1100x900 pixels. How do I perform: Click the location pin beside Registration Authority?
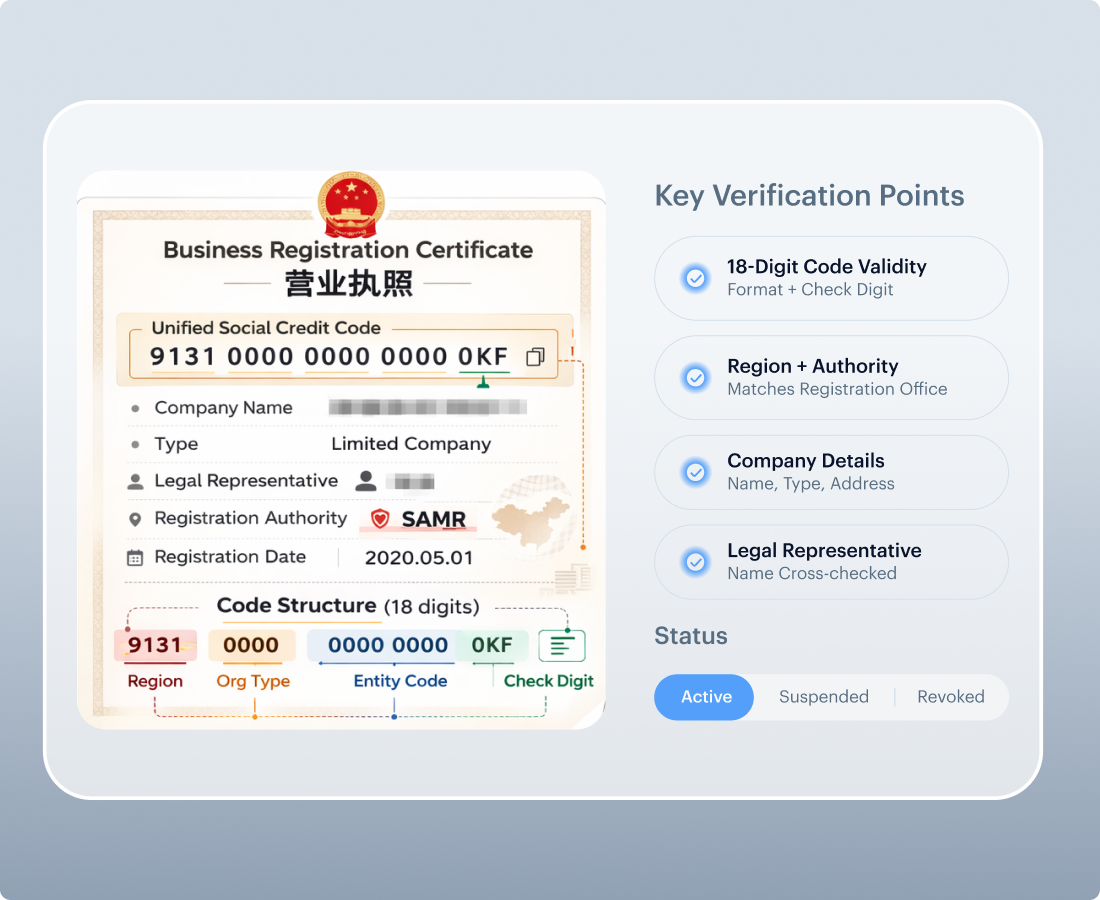click(x=135, y=520)
